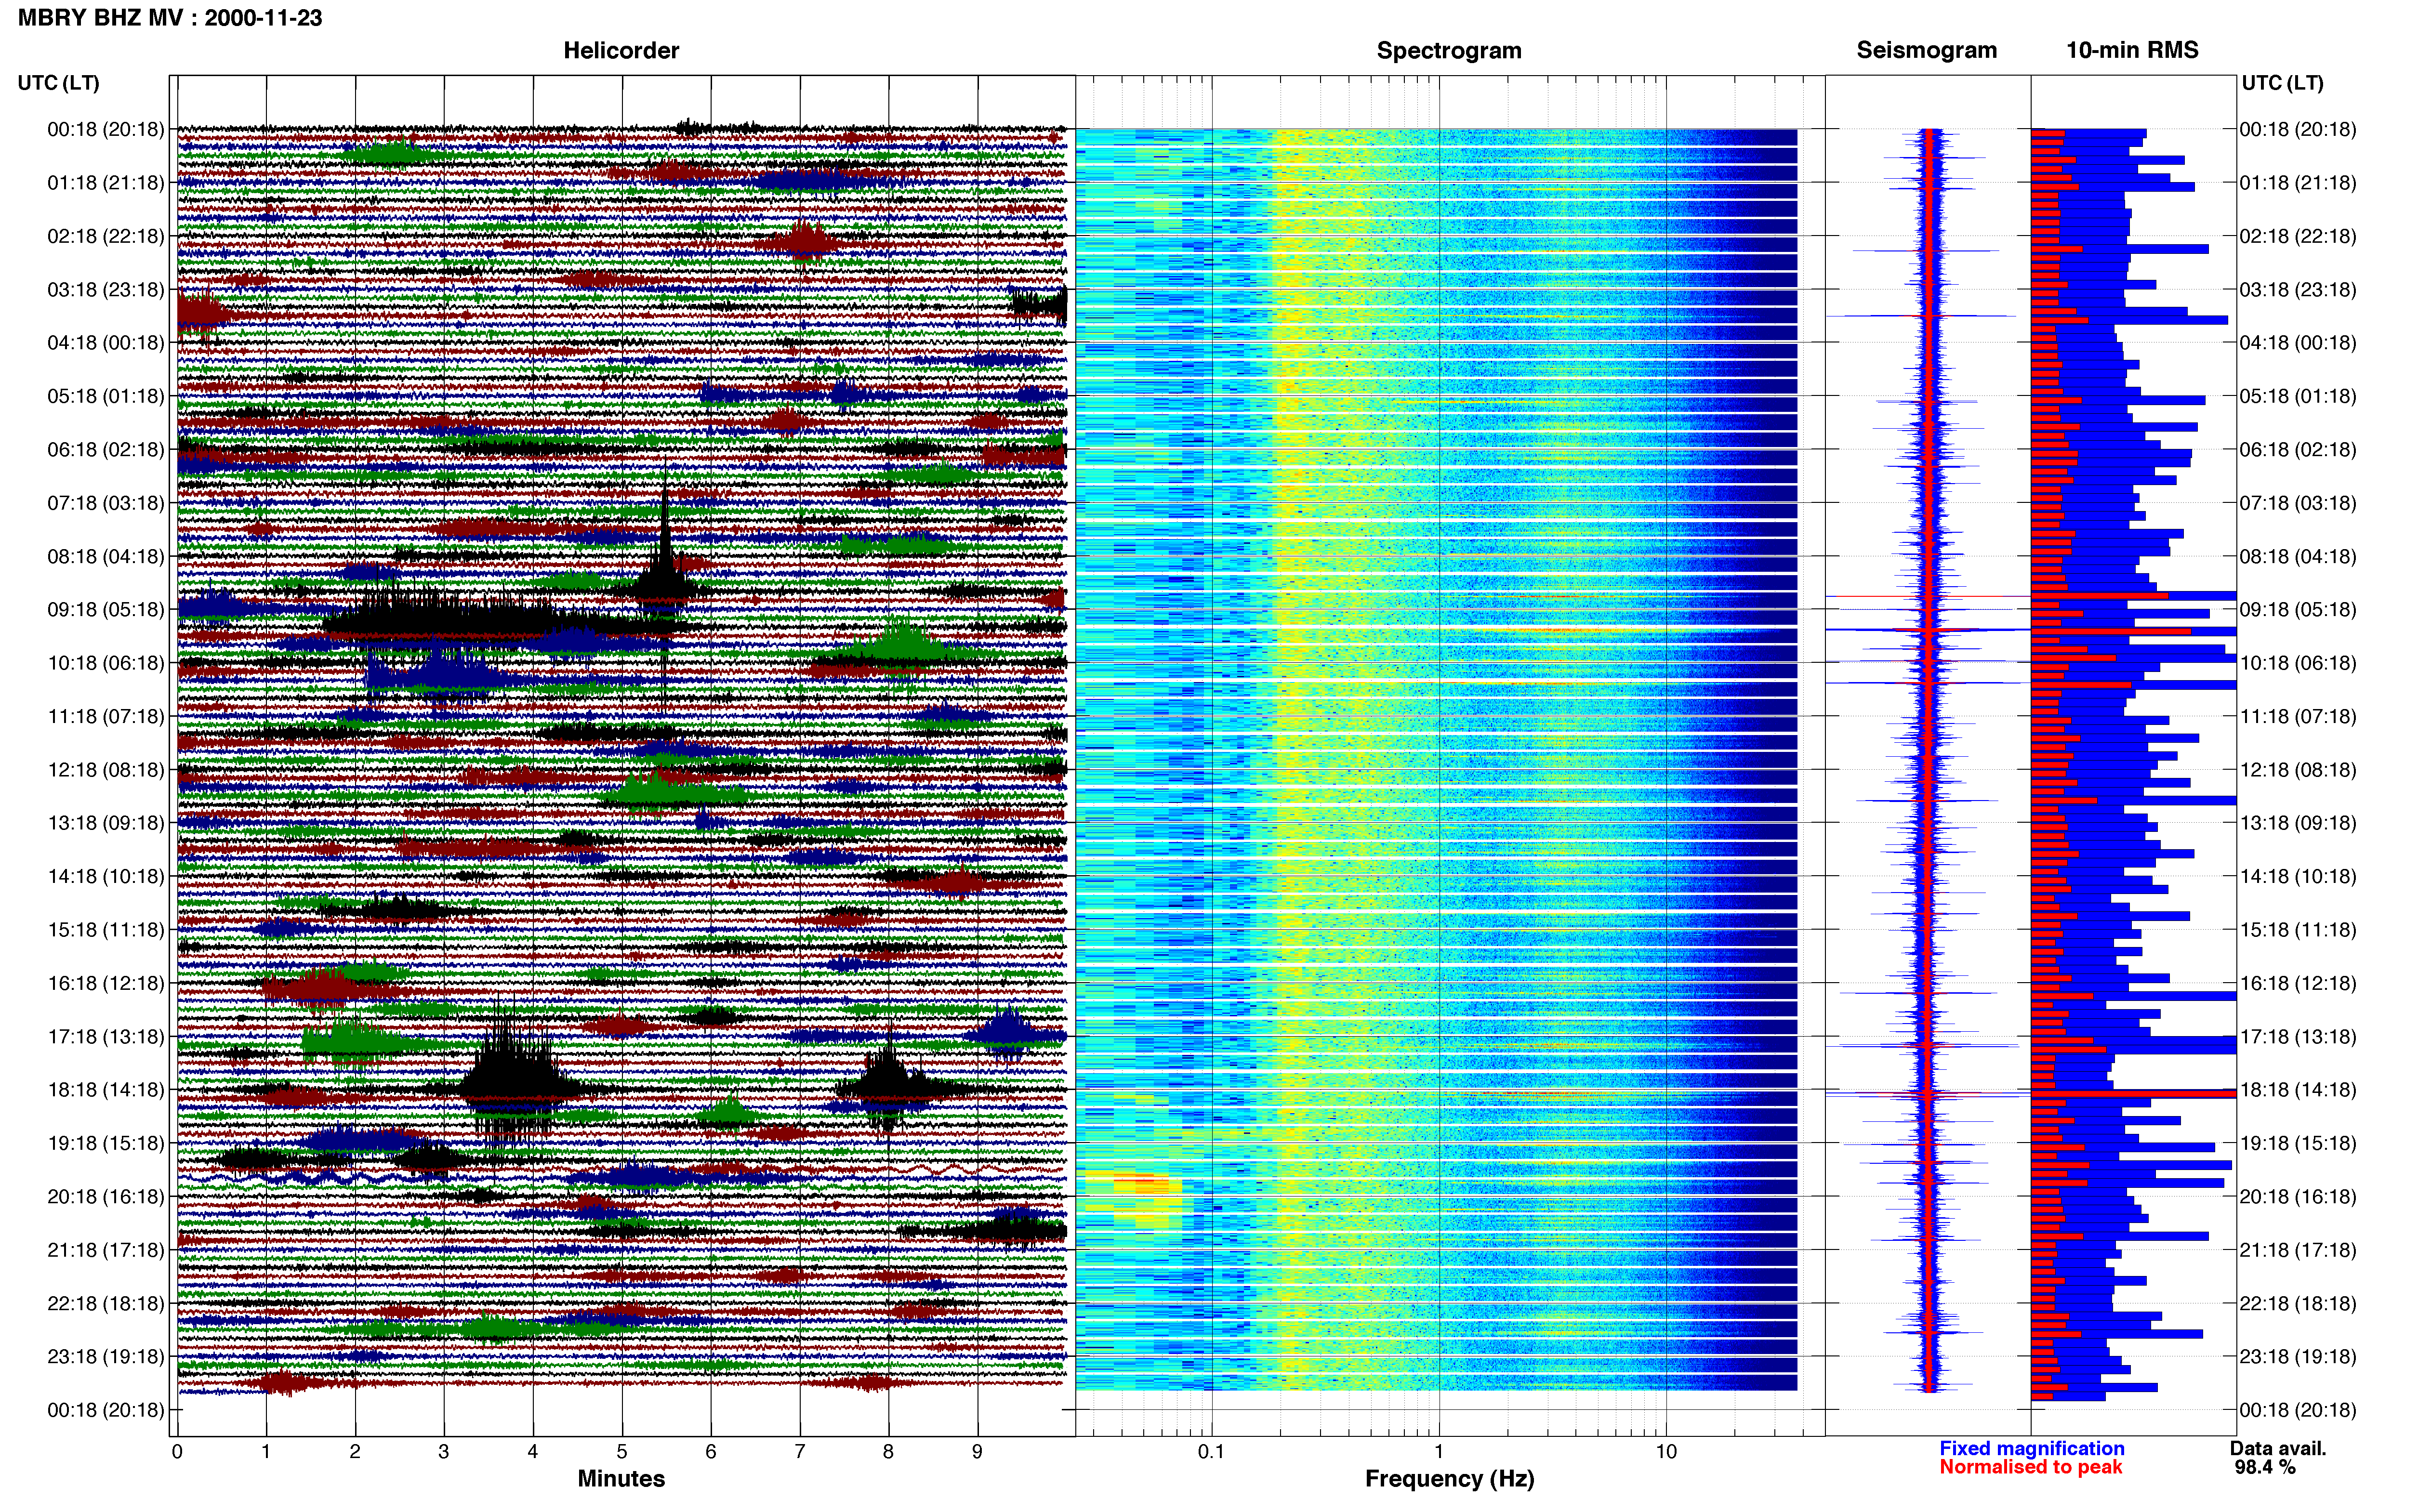Click the Seismogram panel heading

click(x=1926, y=51)
